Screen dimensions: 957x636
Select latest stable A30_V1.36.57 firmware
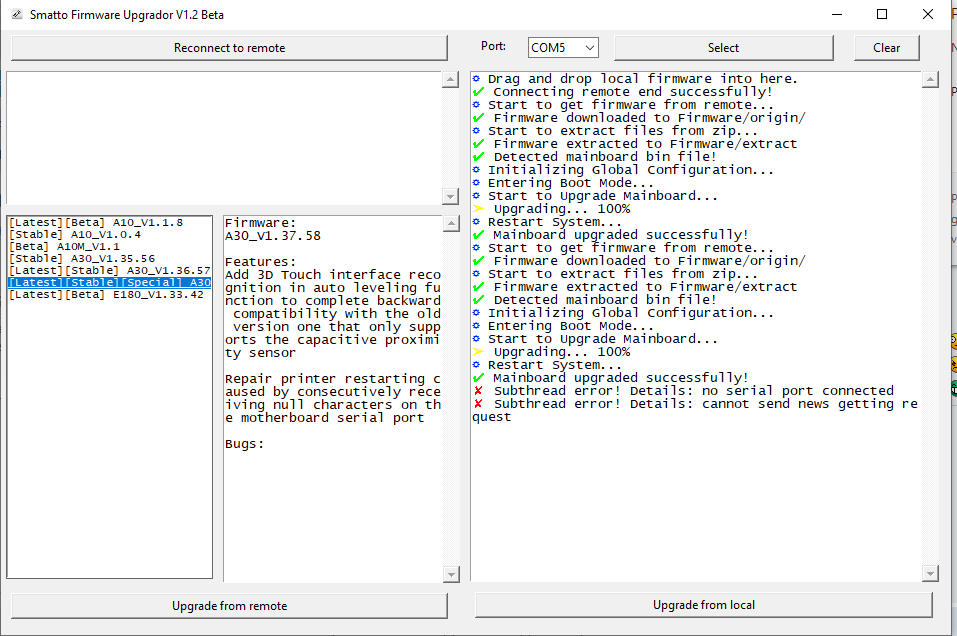click(x=109, y=270)
